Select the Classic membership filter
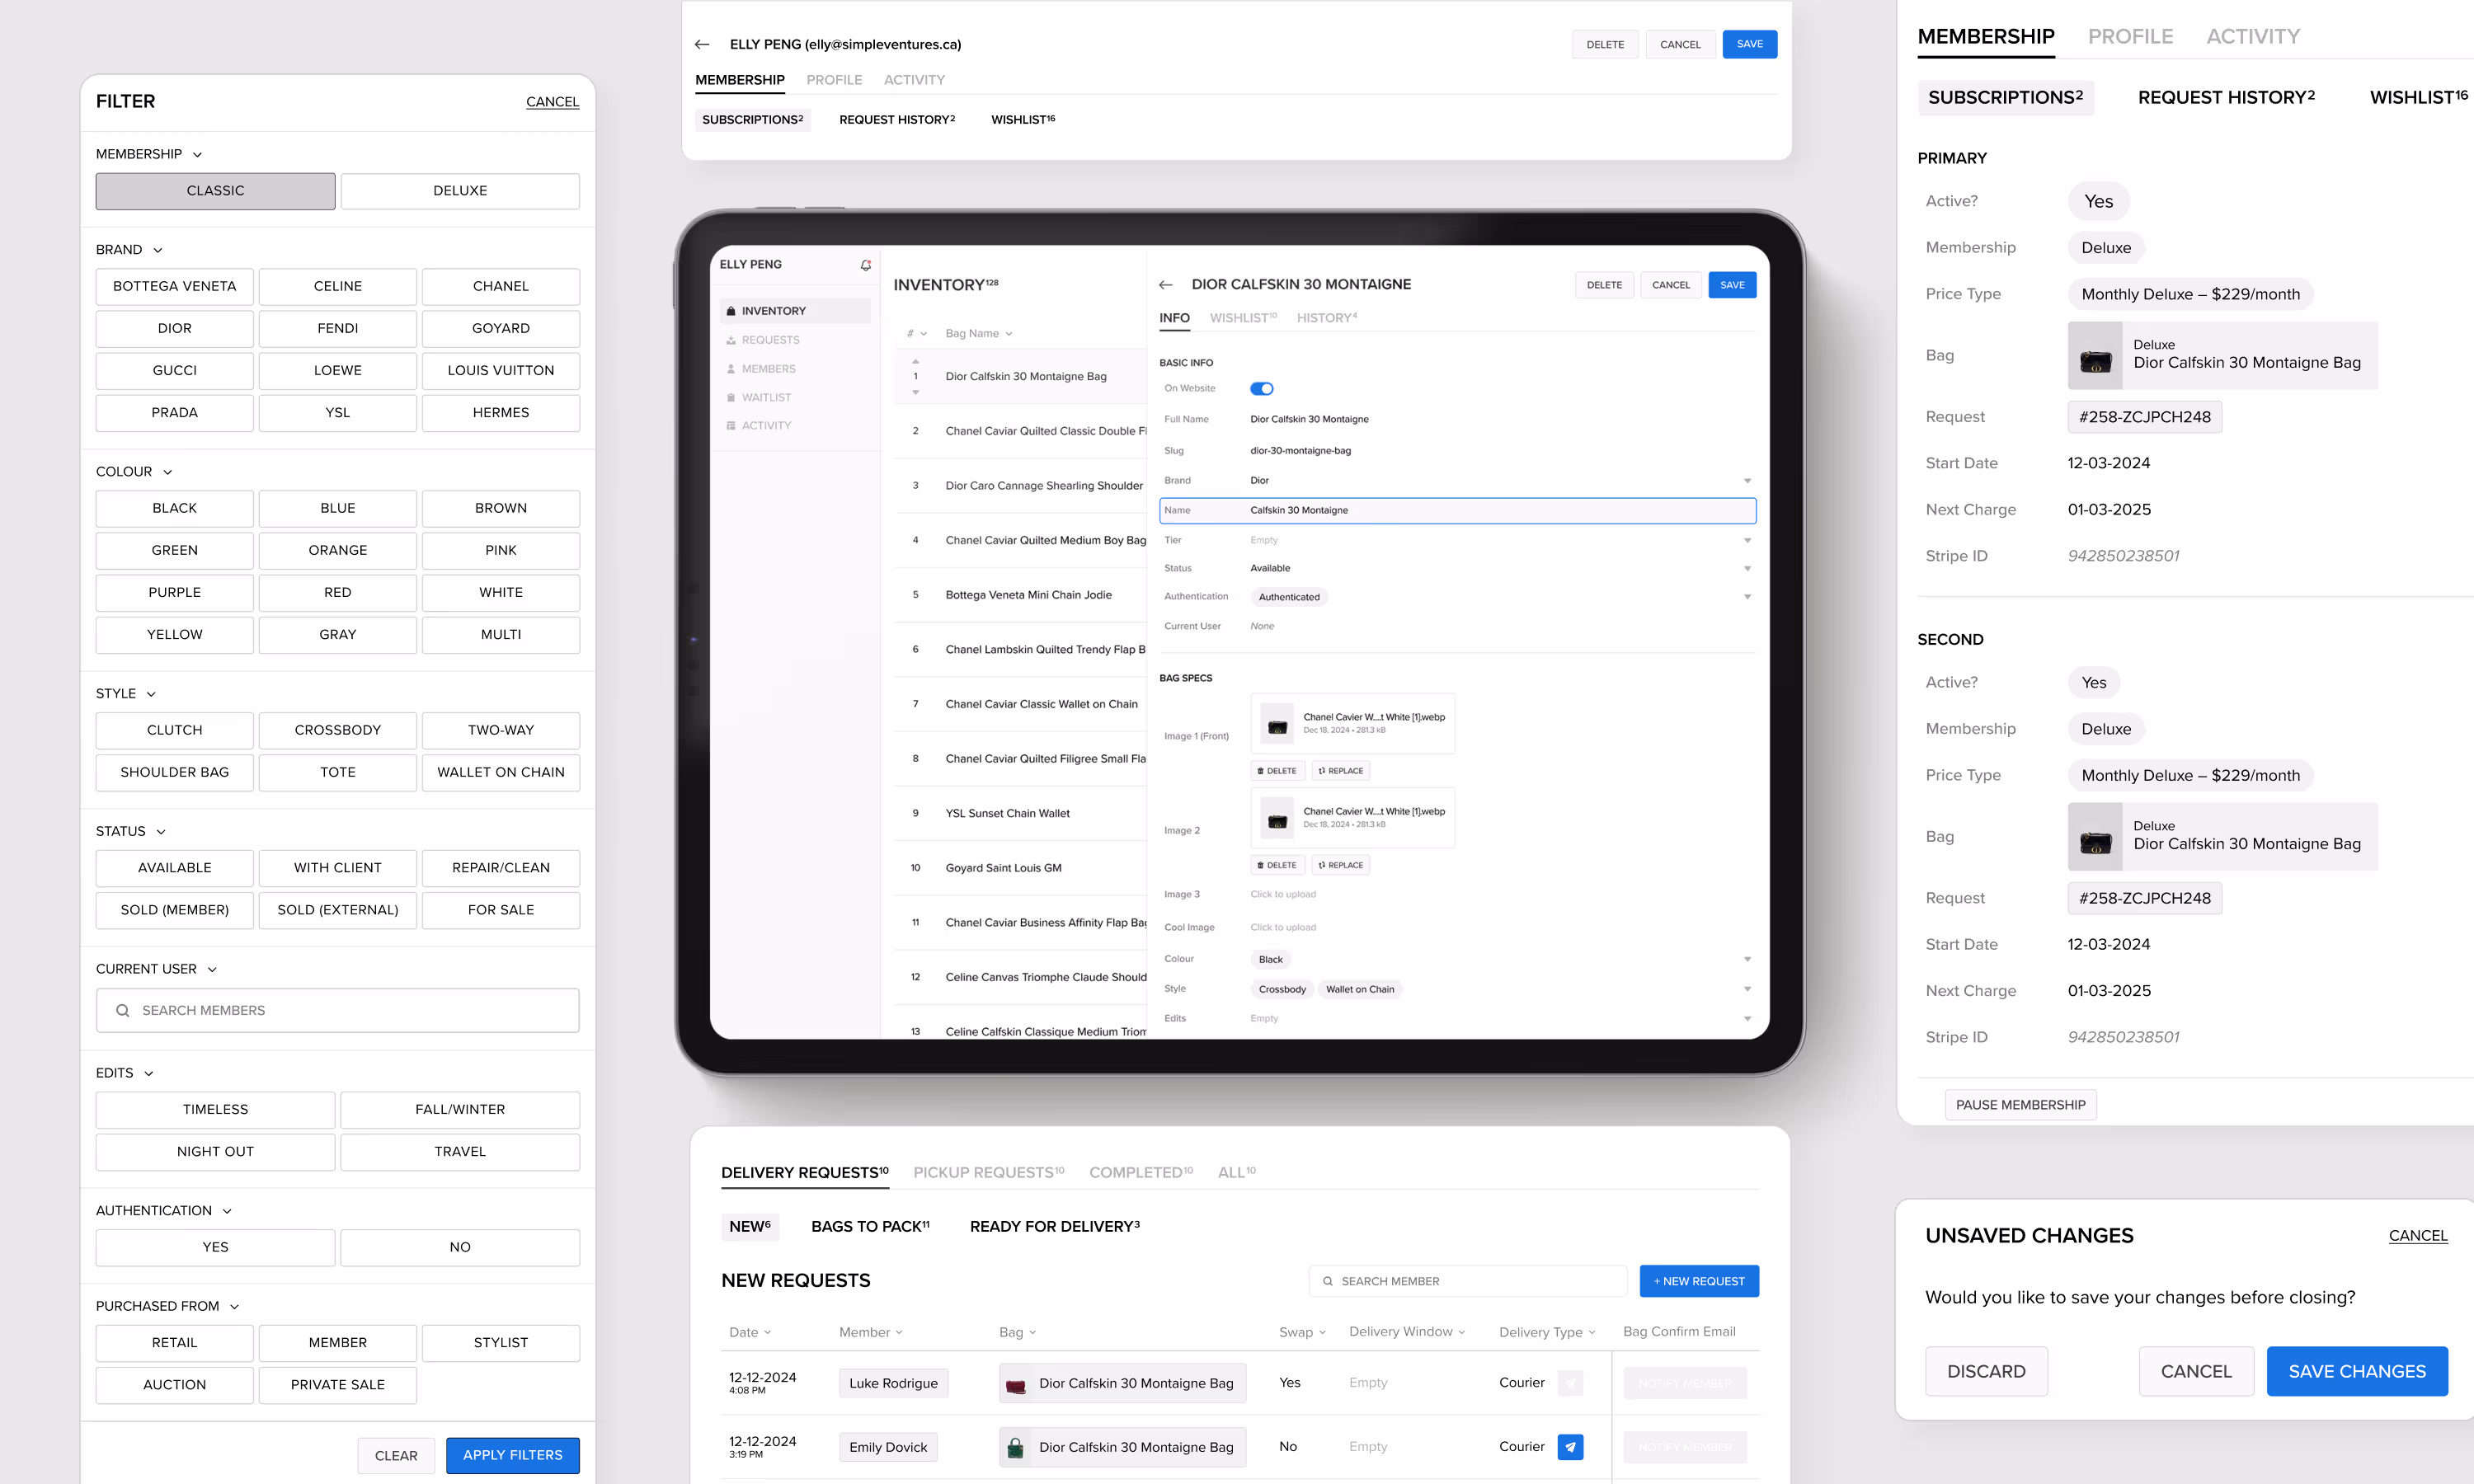Image resolution: width=2474 pixels, height=1484 pixels. pyautogui.click(x=215, y=191)
